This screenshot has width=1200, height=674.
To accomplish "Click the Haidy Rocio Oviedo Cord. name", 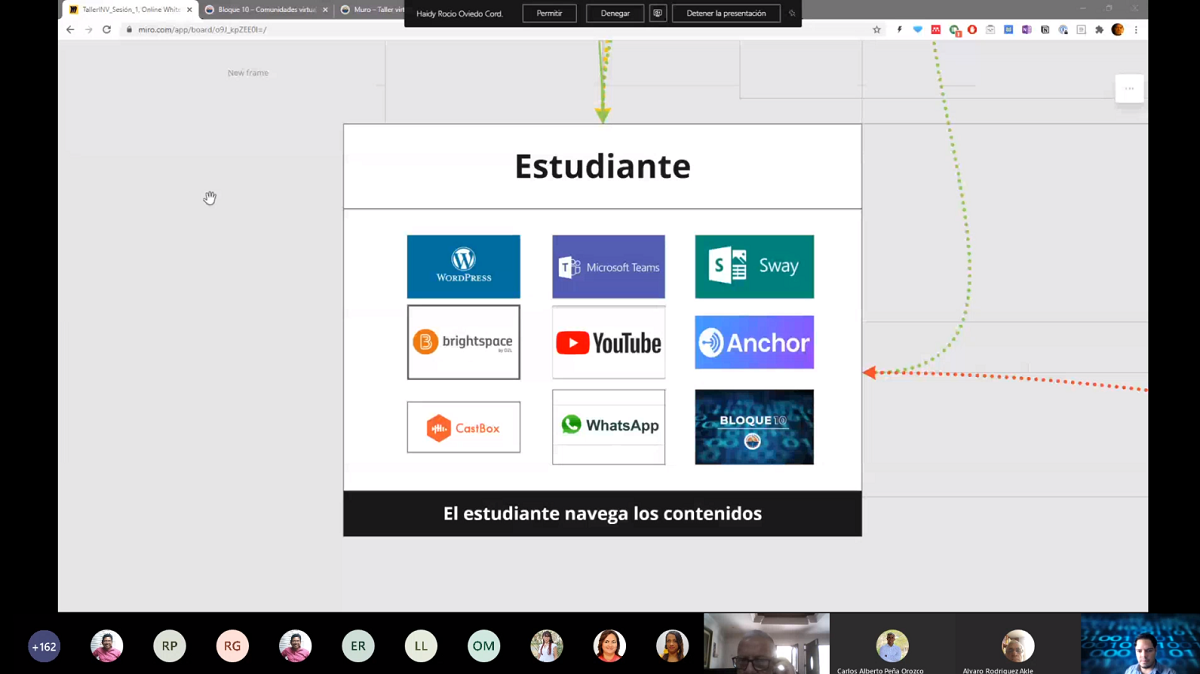I will [460, 14].
